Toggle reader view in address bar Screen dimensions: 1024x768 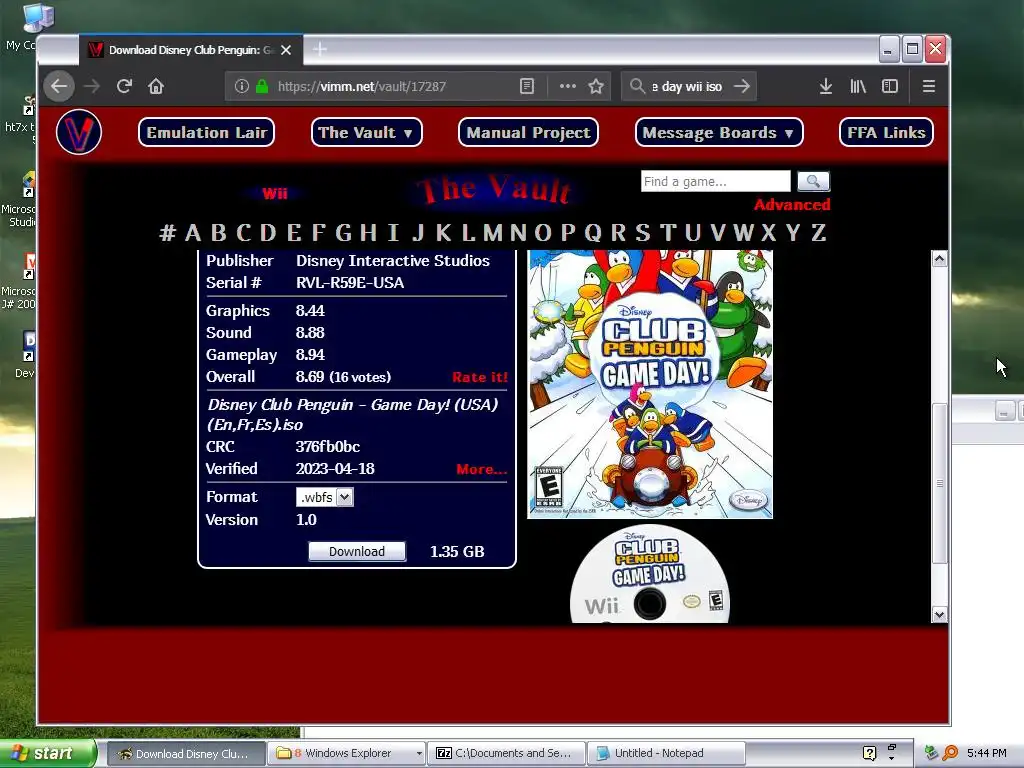coord(527,86)
